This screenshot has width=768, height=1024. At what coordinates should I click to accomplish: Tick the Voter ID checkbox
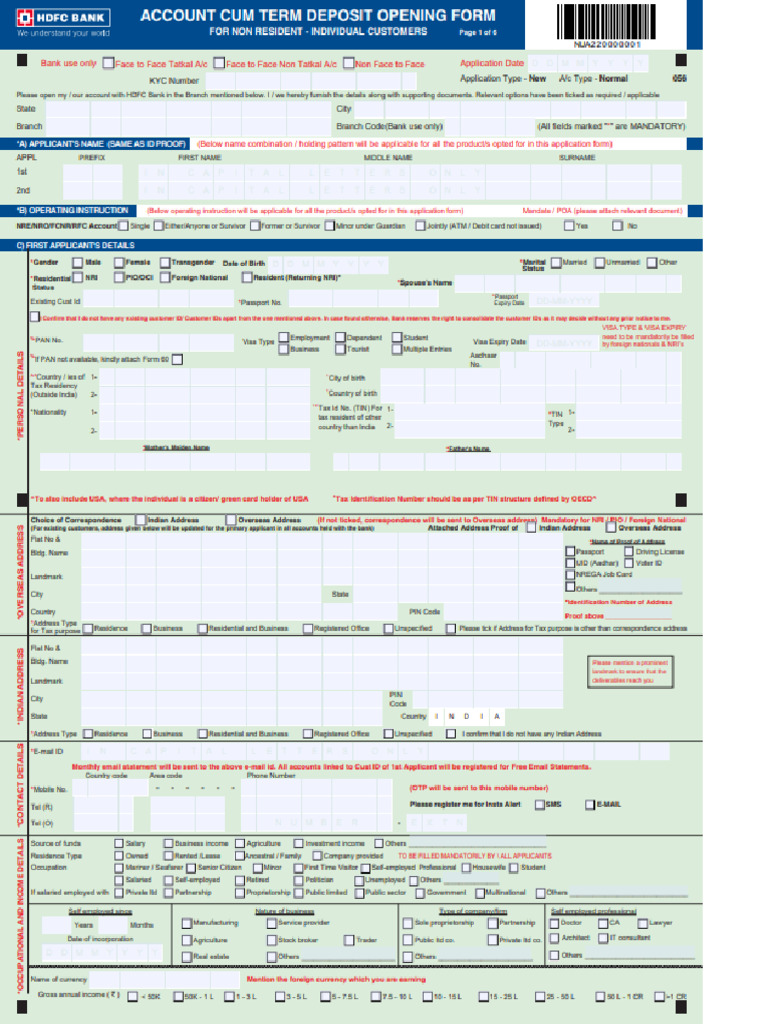point(629,563)
